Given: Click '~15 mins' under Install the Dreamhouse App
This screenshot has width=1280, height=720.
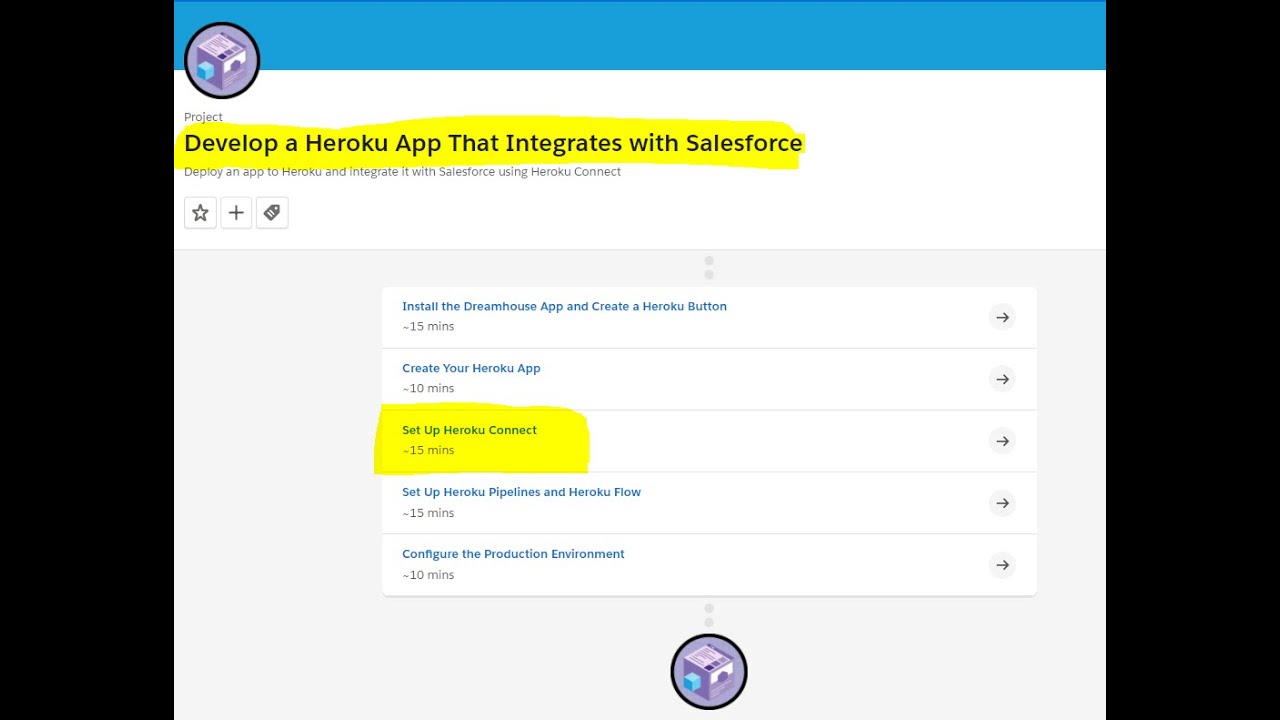Looking at the screenshot, I should (428, 327).
